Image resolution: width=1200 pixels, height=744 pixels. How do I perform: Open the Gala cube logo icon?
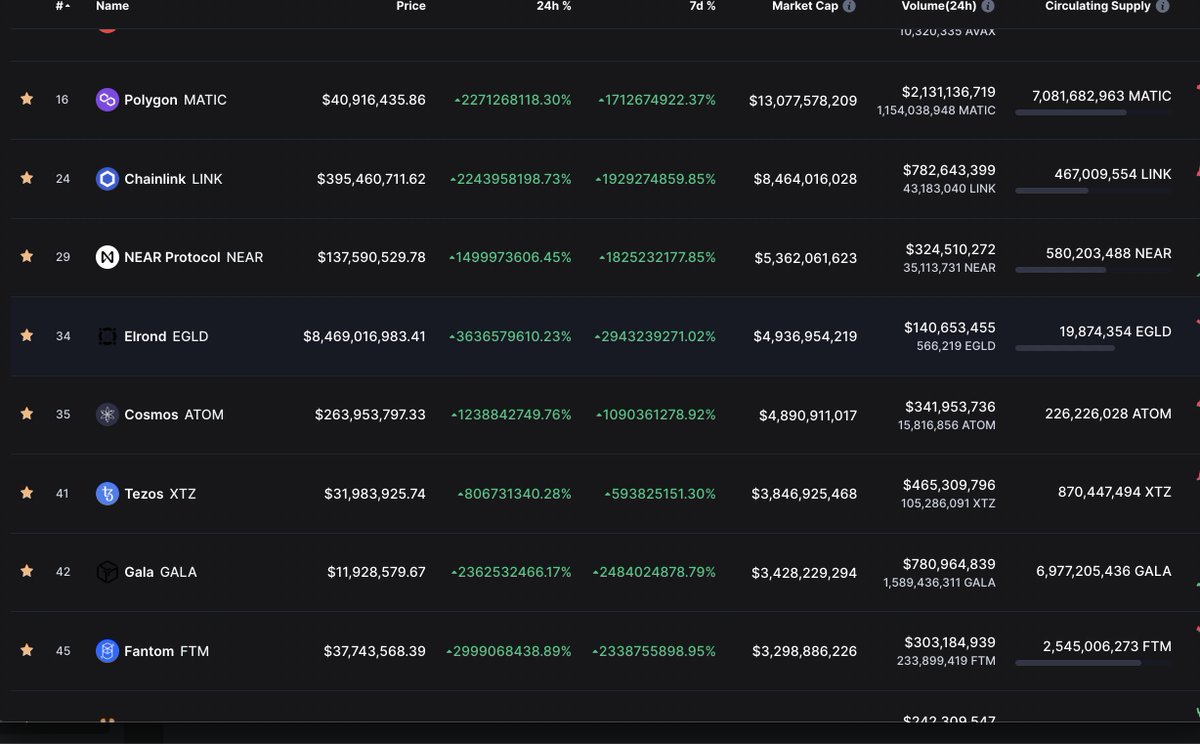pyautogui.click(x=107, y=572)
